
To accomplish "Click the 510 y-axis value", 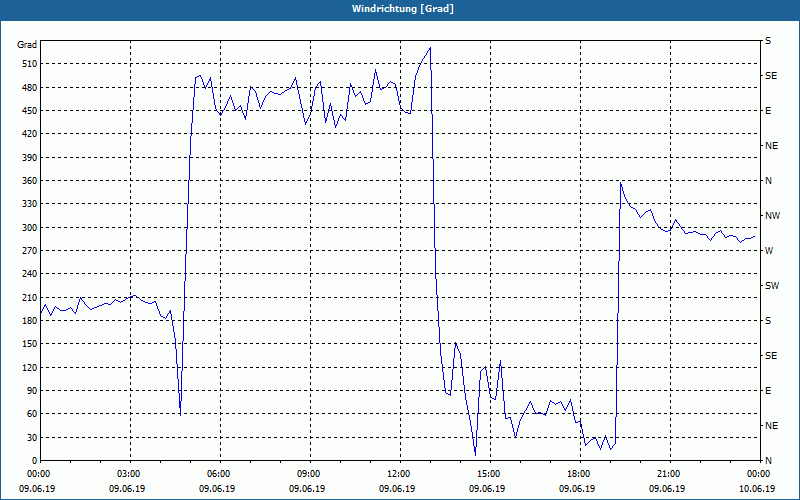I will [x=30, y=64].
